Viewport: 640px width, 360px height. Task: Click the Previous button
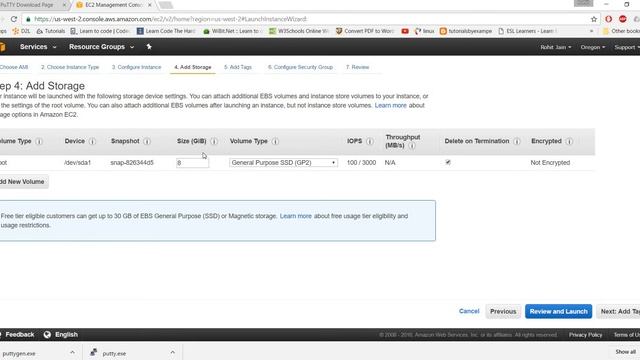pos(503,311)
